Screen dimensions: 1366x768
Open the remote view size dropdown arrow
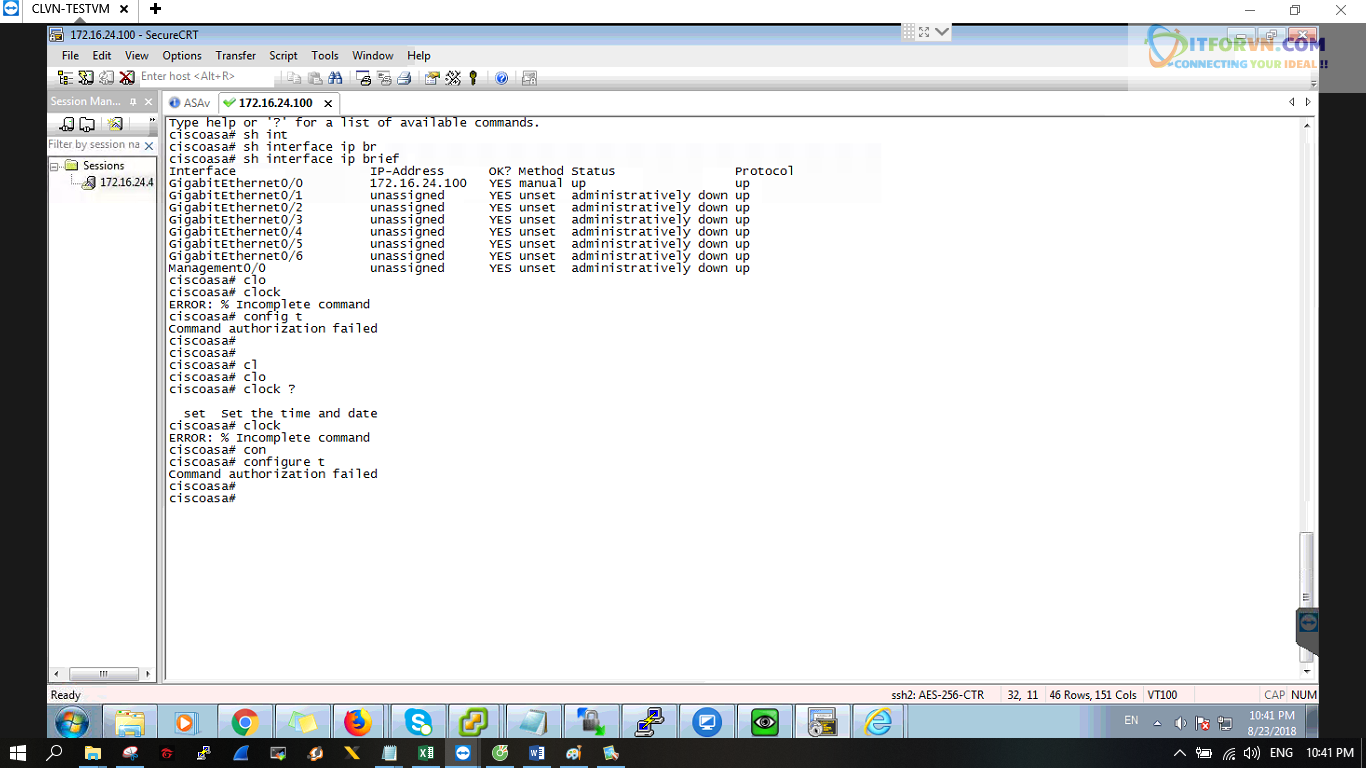(941, 32)
